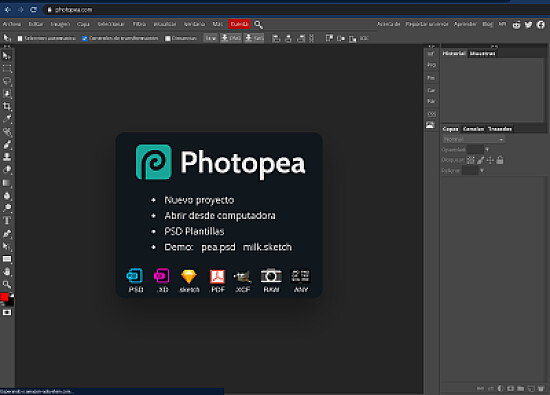
Task: Open the Capa menu
Action: 83,24
